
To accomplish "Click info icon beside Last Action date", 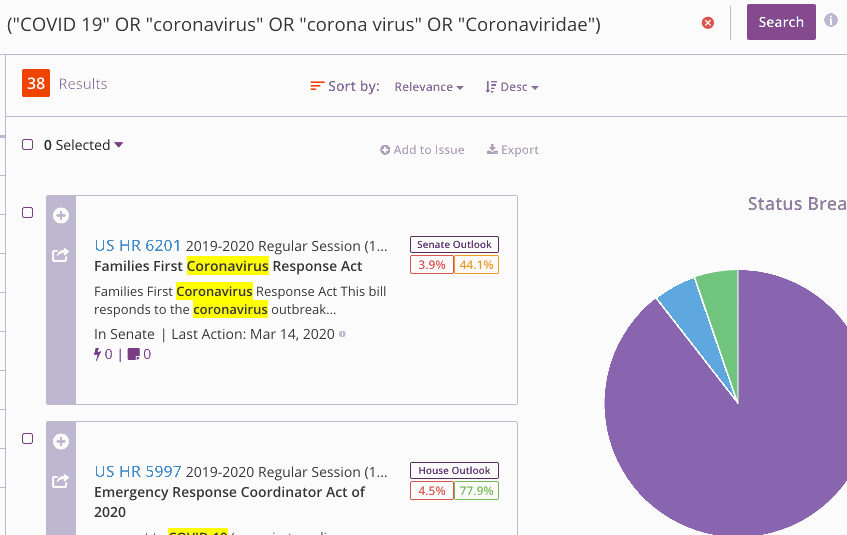I will point(342,334).
